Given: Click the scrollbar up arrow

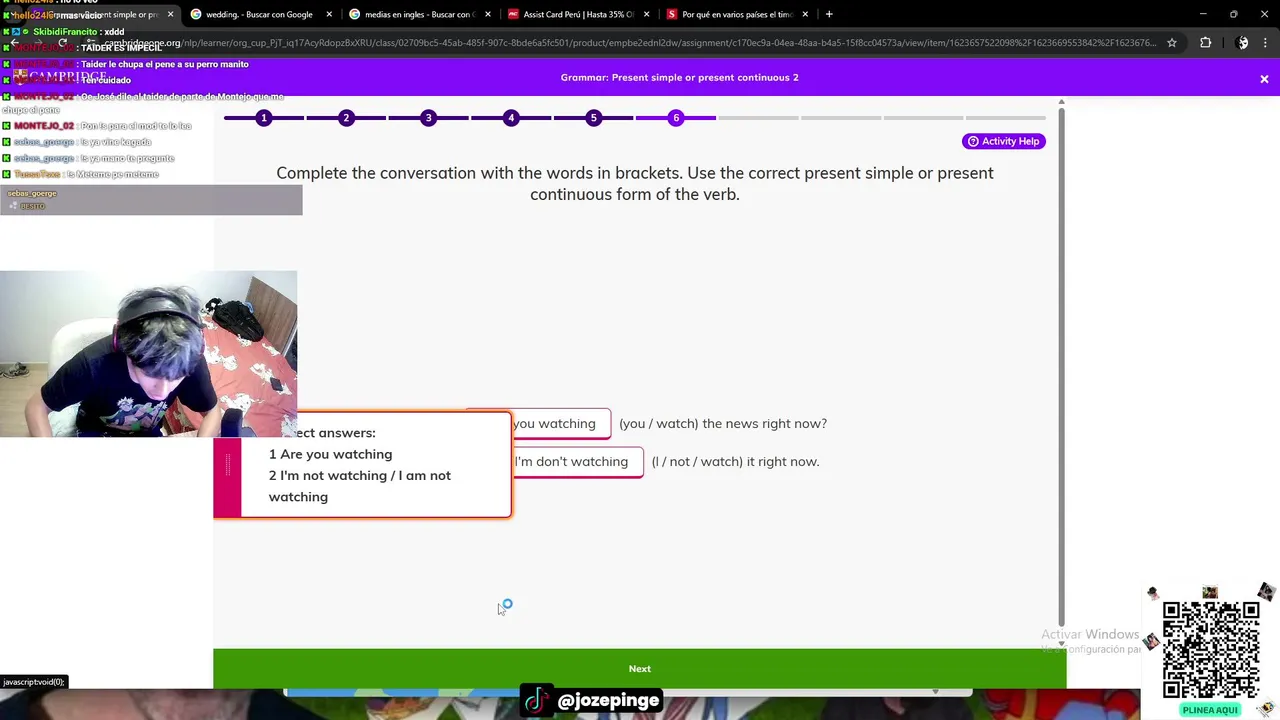Looking at the screenshot, I should click(1061, 101).
